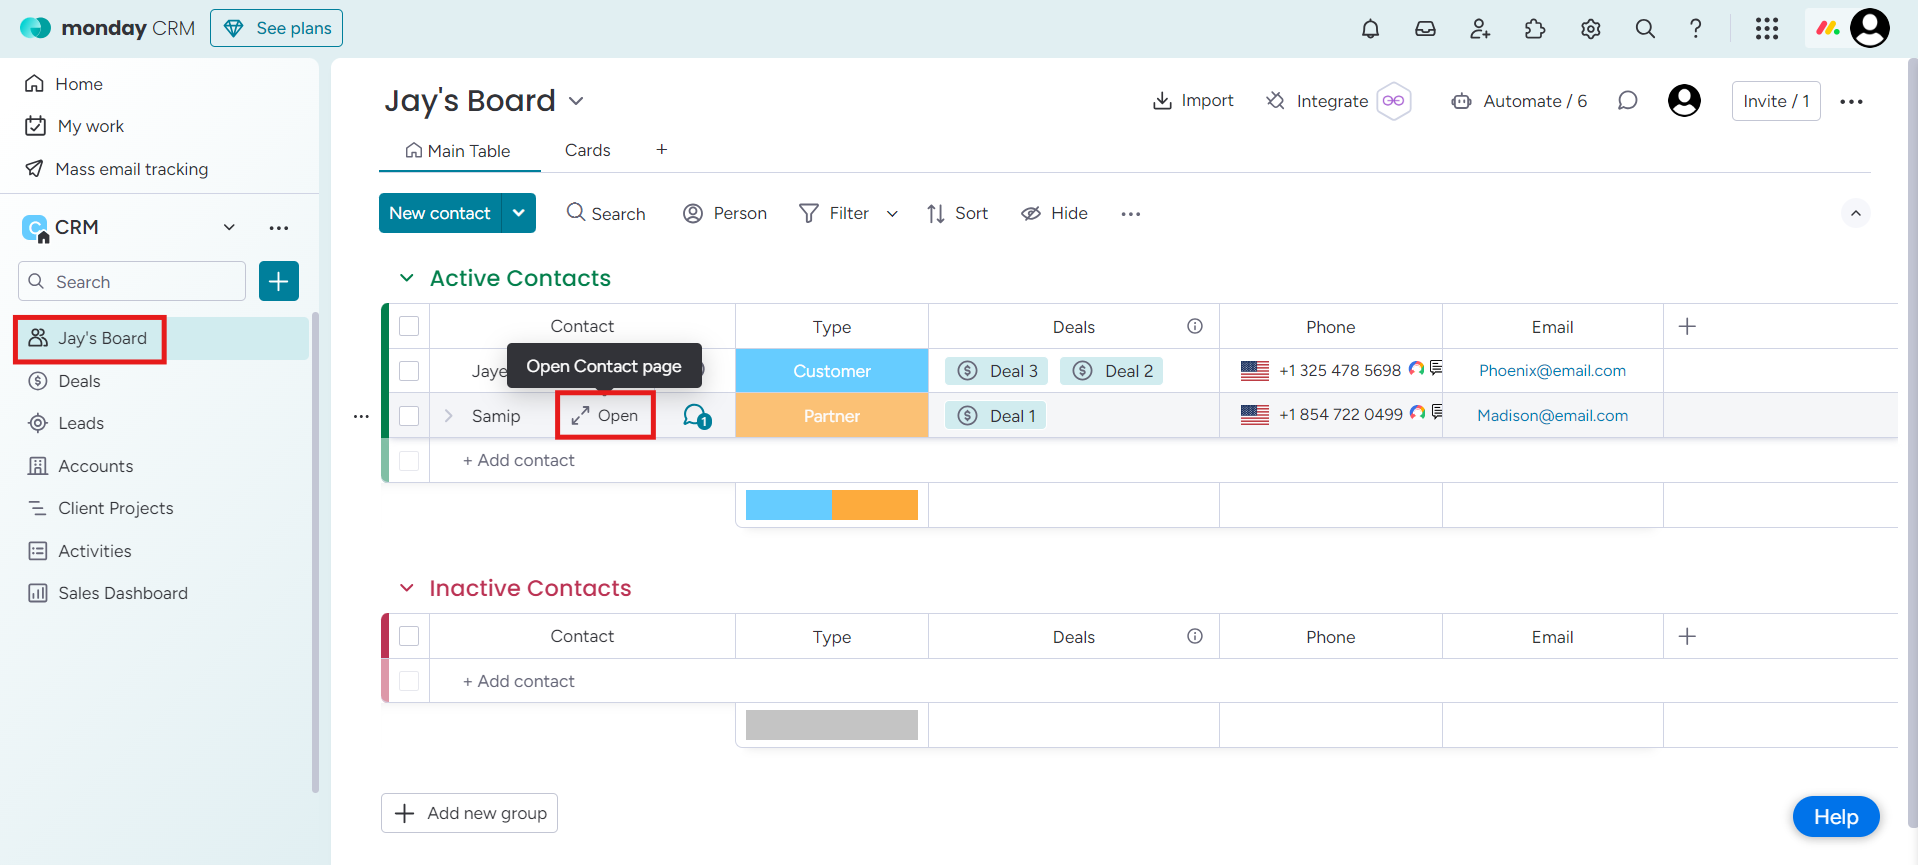Image resolution: width=1918 pixels, height=865 pixels.
Task: Click the add view plus next to Cards
Action: tap(662, 150)
